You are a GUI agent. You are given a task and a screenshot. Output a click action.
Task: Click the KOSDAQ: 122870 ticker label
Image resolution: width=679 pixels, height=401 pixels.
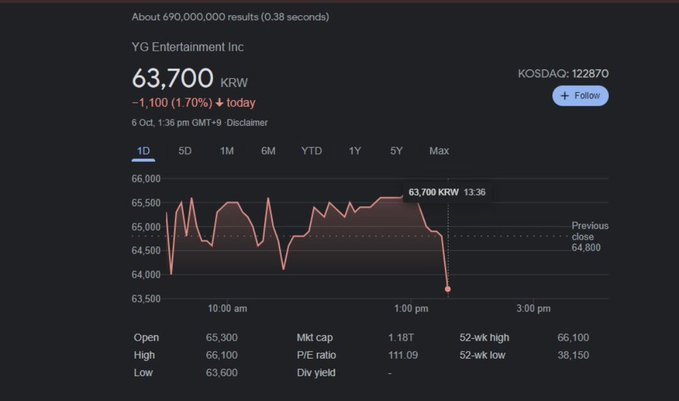[563, 74]
